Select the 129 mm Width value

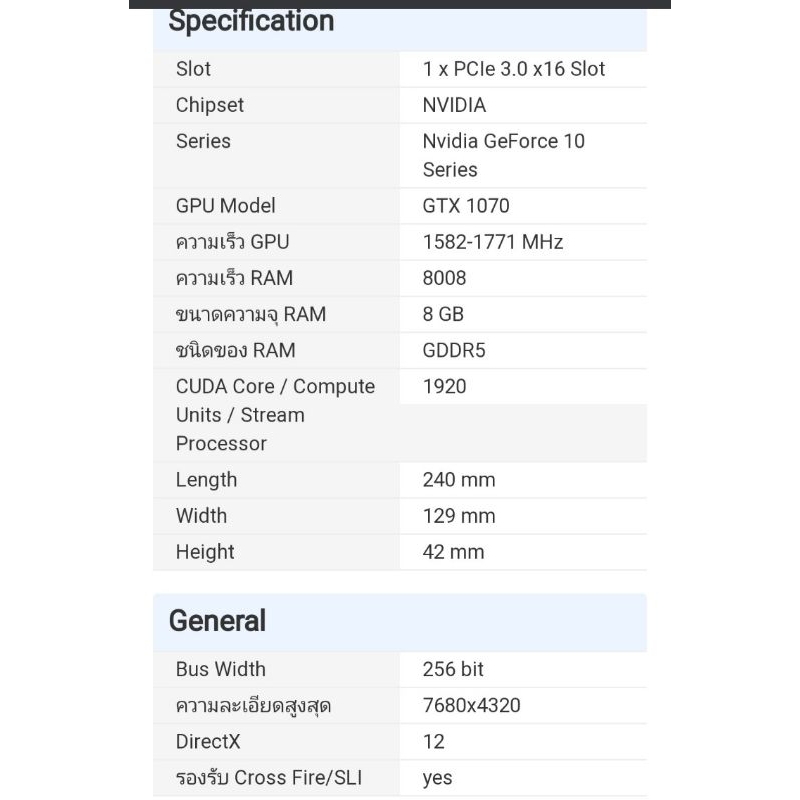[x=459, y=516]
